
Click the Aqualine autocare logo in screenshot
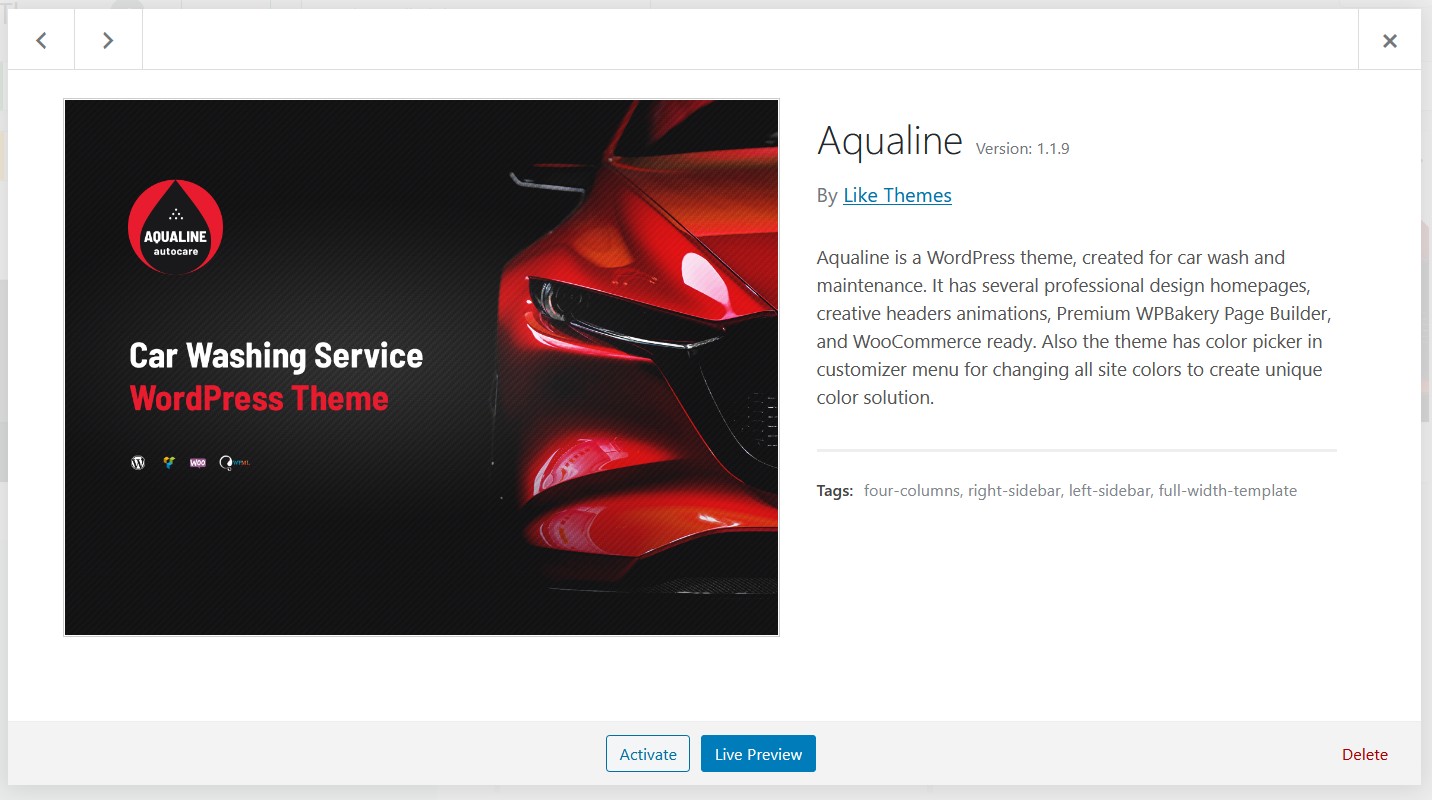(x=175, y=227)
